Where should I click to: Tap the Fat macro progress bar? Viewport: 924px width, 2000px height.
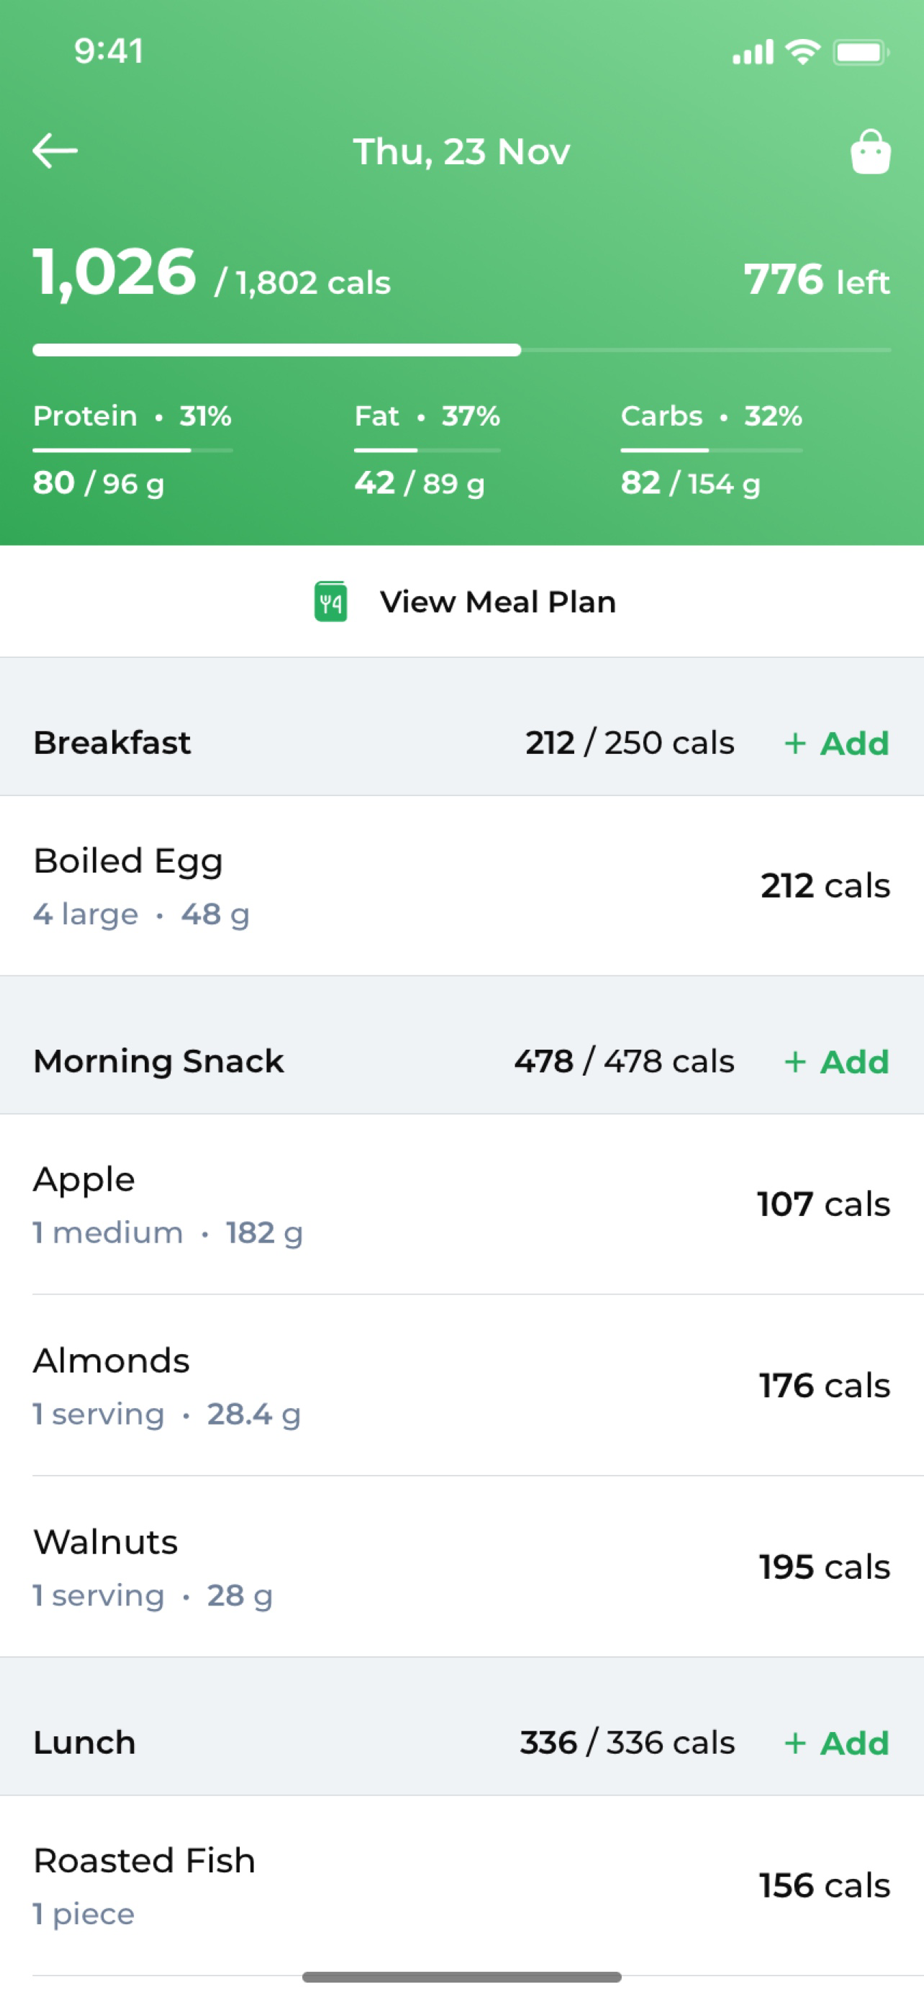(427, 450)
